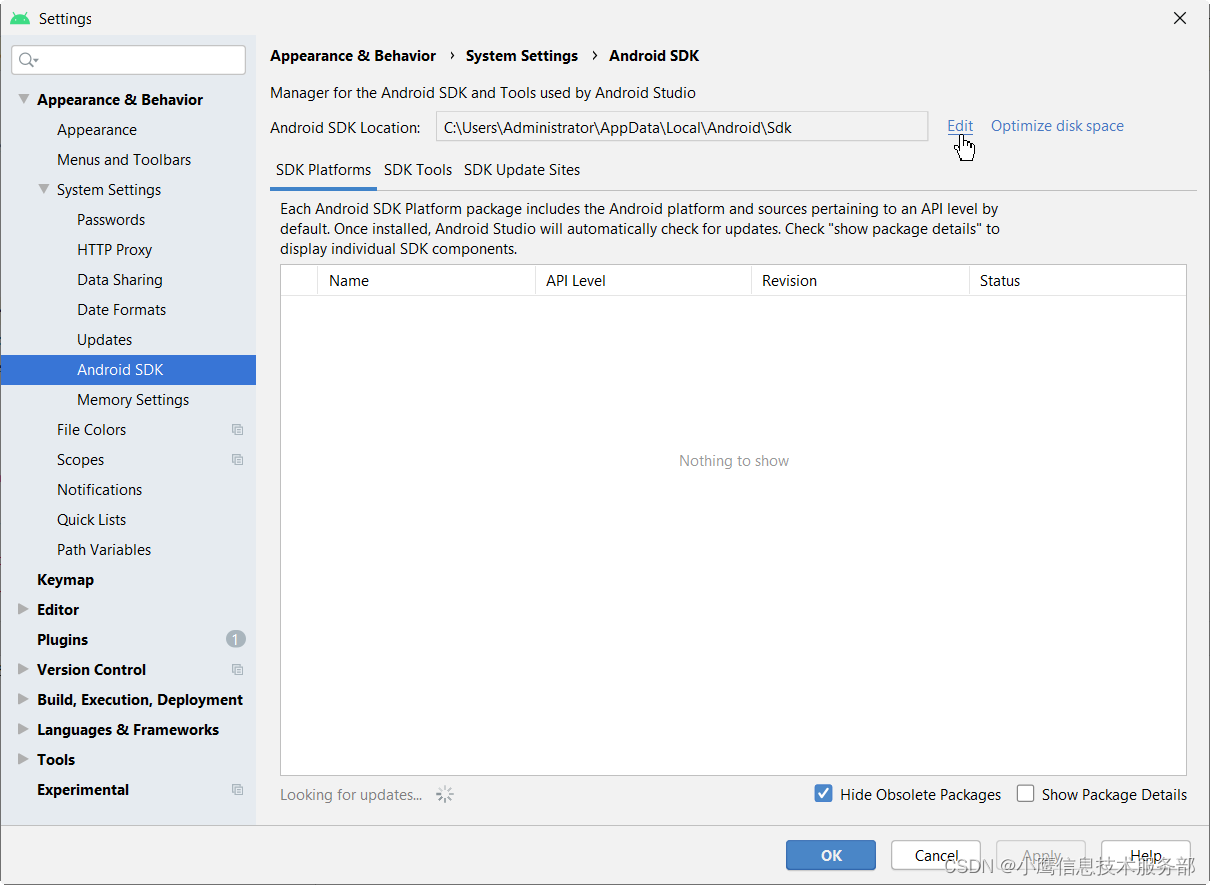This screenshot has width=1210, height=885.
Task: Click System Settings in breadcrumb
Action: 522,56
